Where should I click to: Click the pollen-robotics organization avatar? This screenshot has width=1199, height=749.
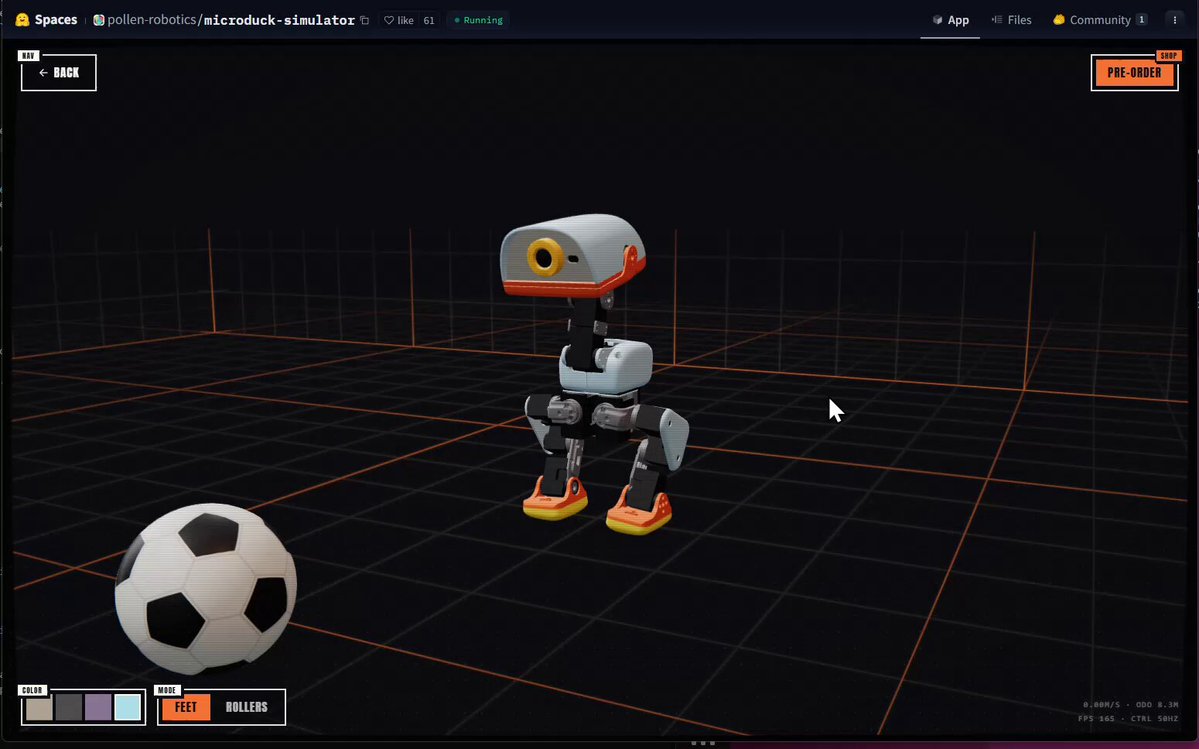tap(99, 20)
